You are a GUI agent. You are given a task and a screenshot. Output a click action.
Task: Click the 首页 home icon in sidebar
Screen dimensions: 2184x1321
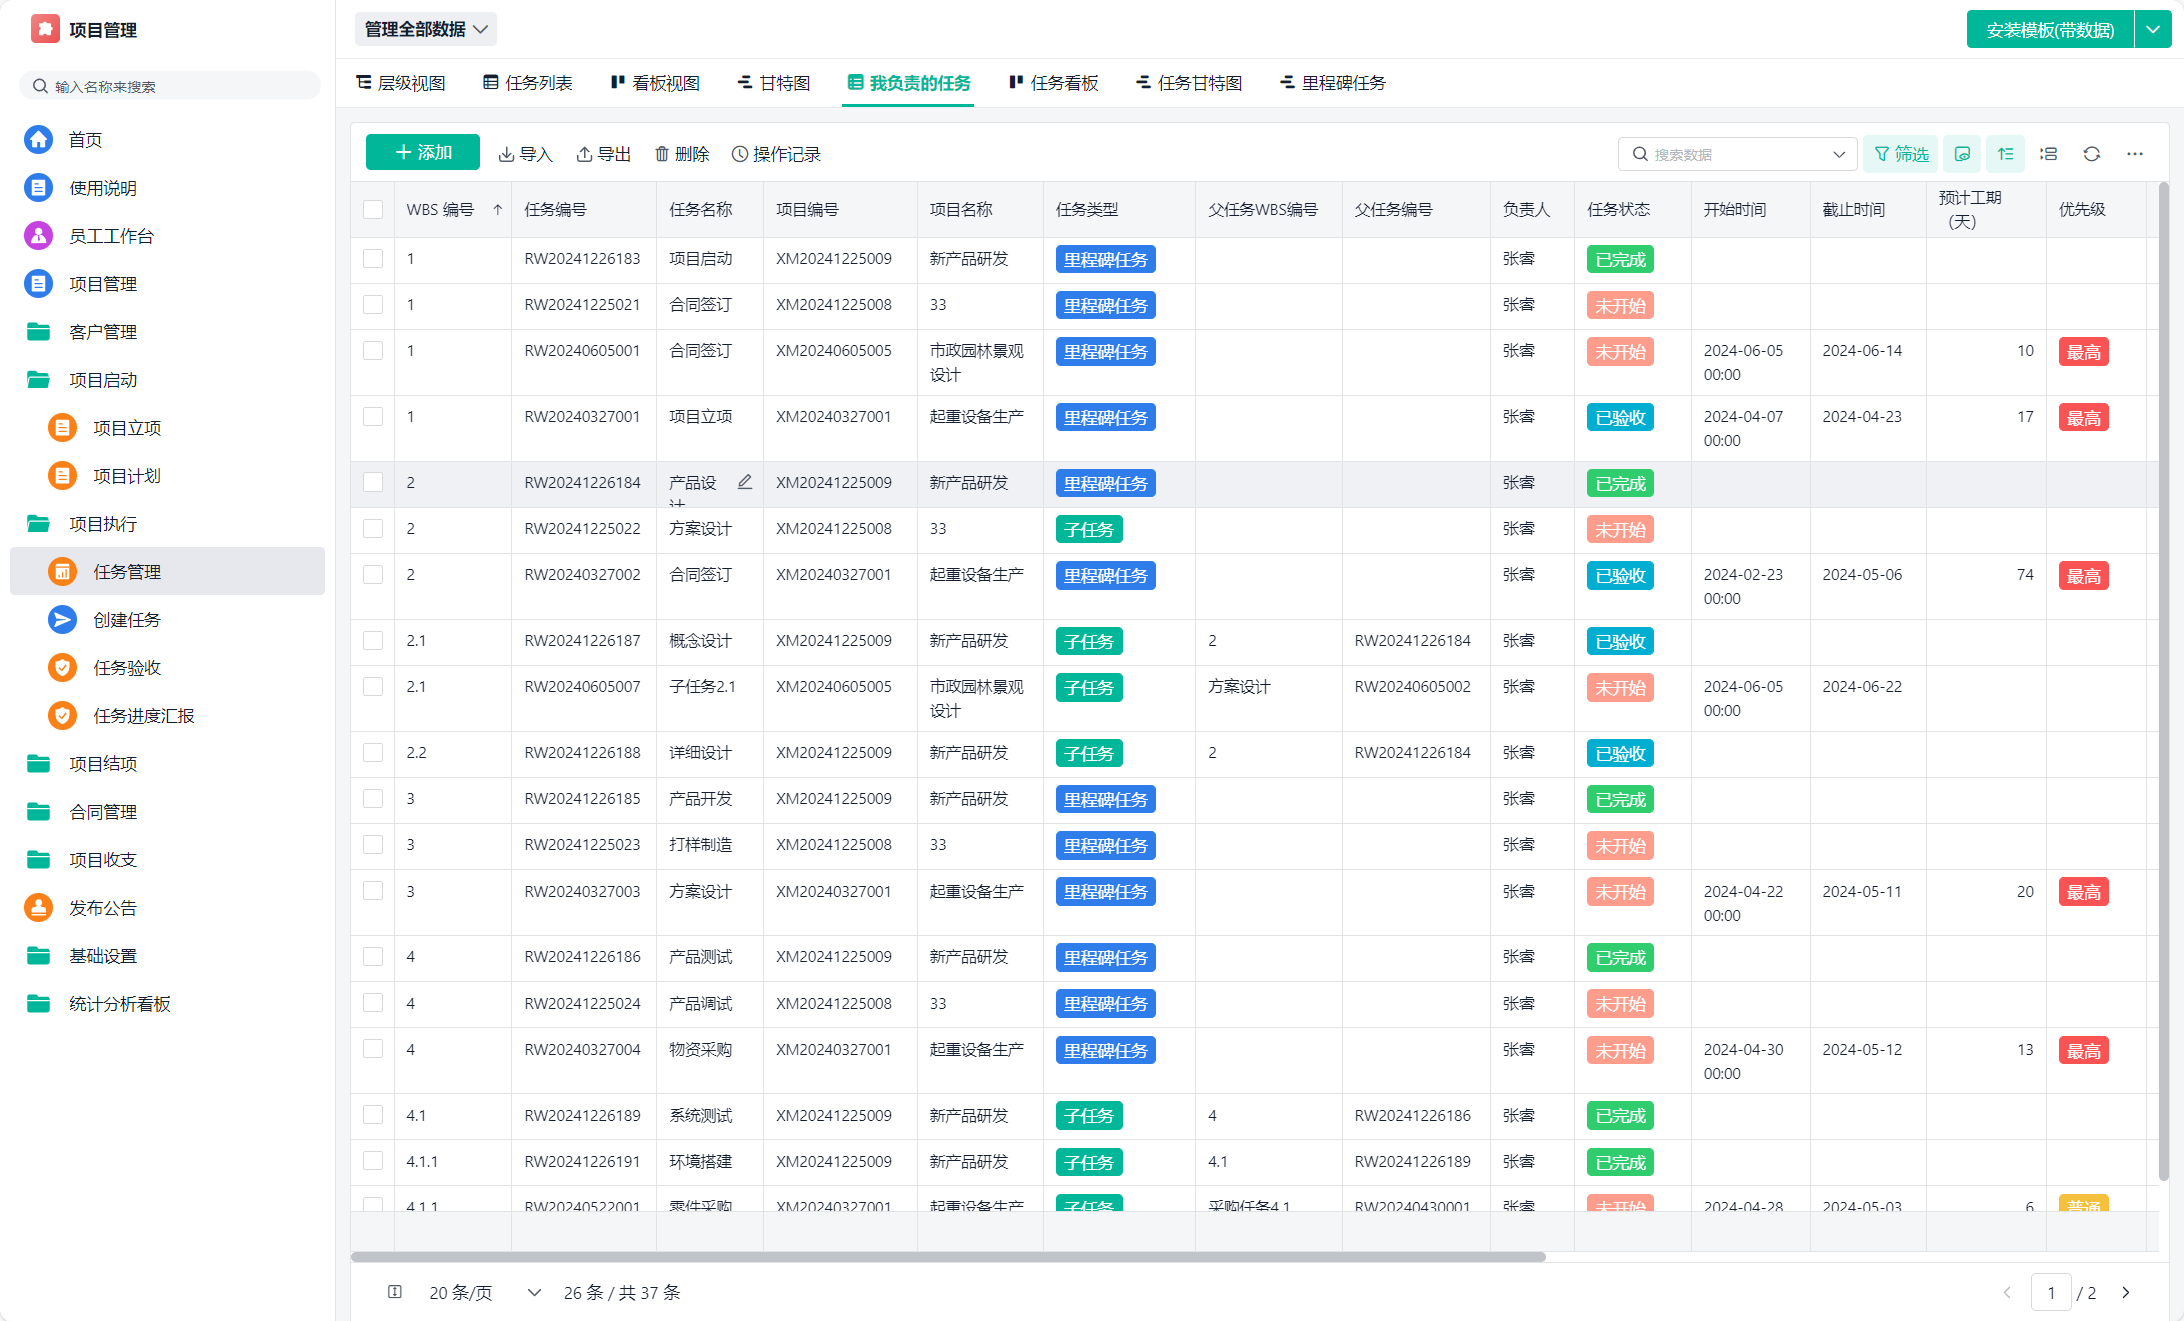pos(38,139)
